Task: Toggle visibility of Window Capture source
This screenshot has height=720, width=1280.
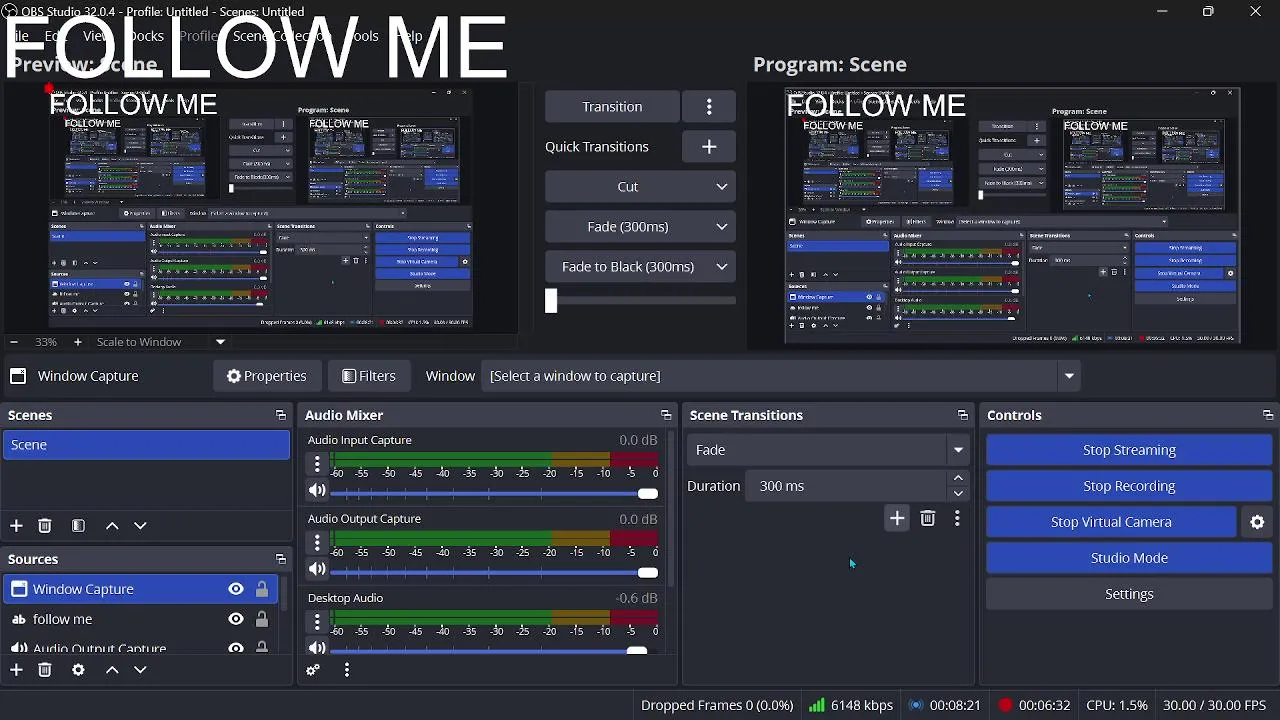Action: click(x=236, y=589)
